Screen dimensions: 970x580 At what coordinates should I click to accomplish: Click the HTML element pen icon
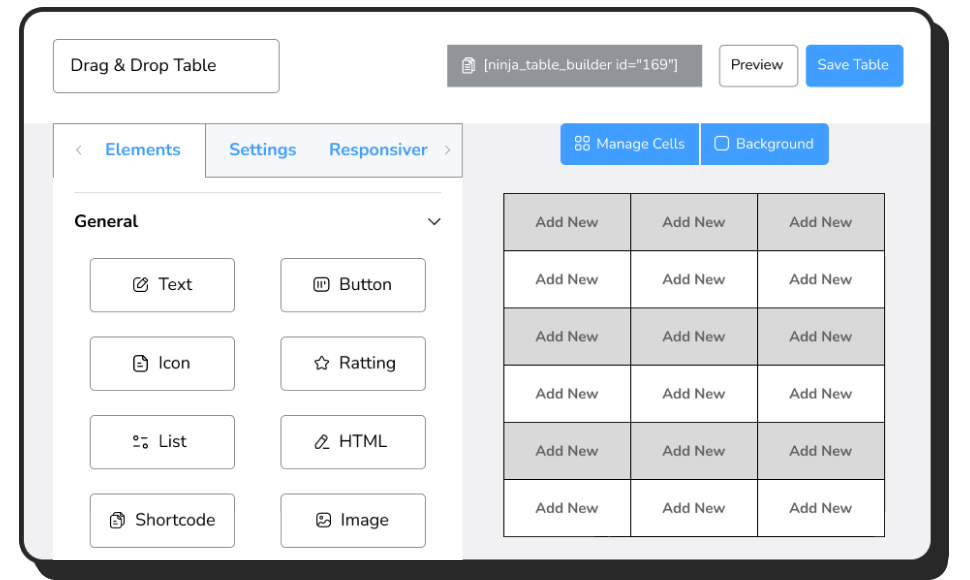coord(322,441)
